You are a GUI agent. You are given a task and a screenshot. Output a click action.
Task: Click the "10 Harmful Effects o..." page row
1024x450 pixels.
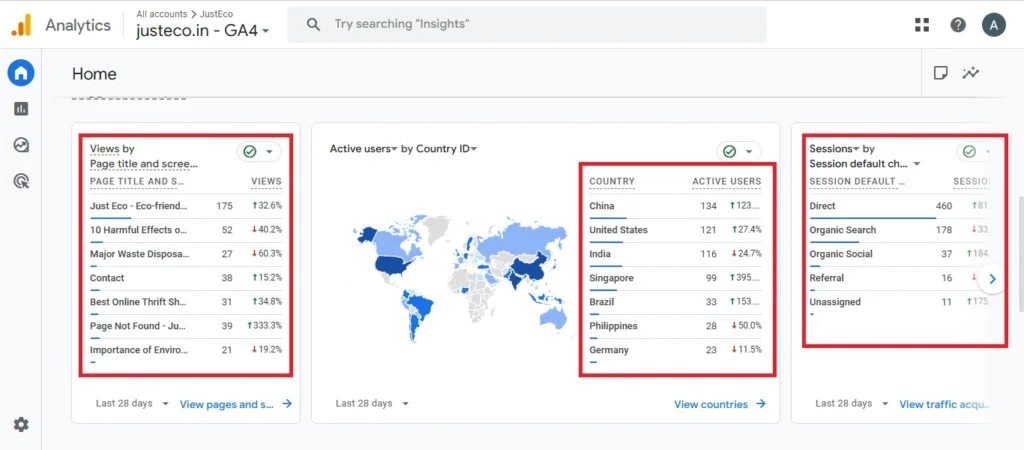point(185,230)
